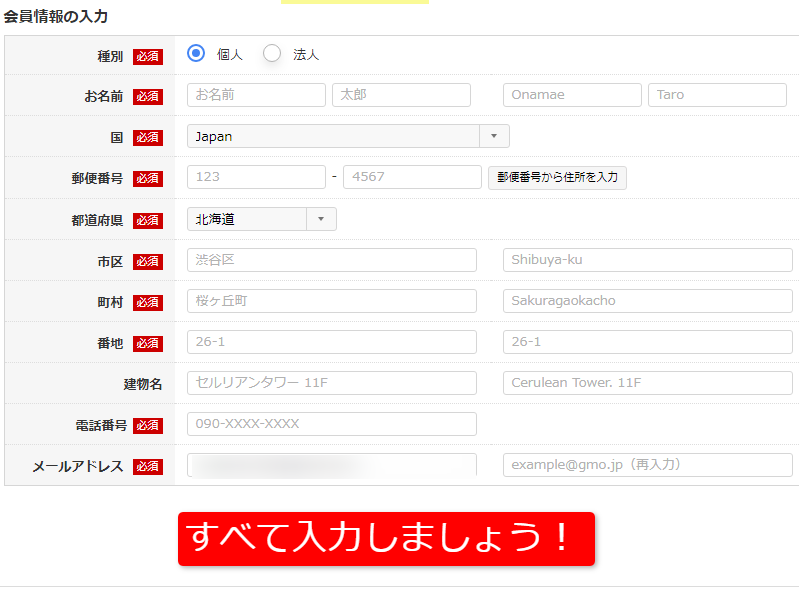
Task: Focus the Onamae romaji name field
Action: coord(572,95)
